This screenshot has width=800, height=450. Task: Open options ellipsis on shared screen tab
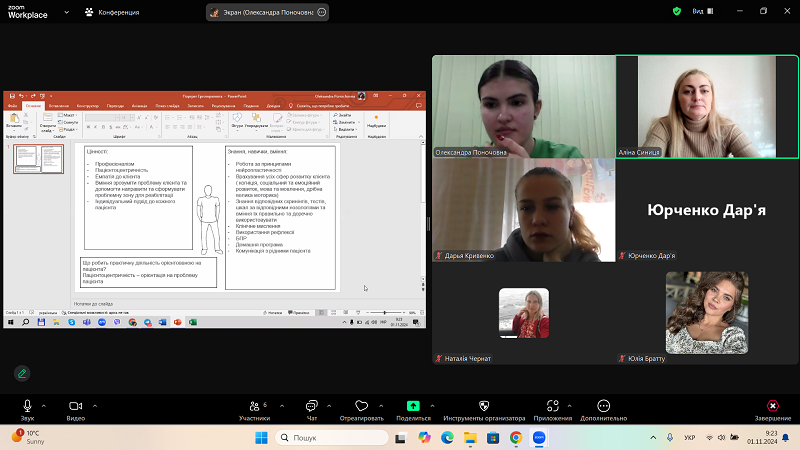click(x=321, y=12)
